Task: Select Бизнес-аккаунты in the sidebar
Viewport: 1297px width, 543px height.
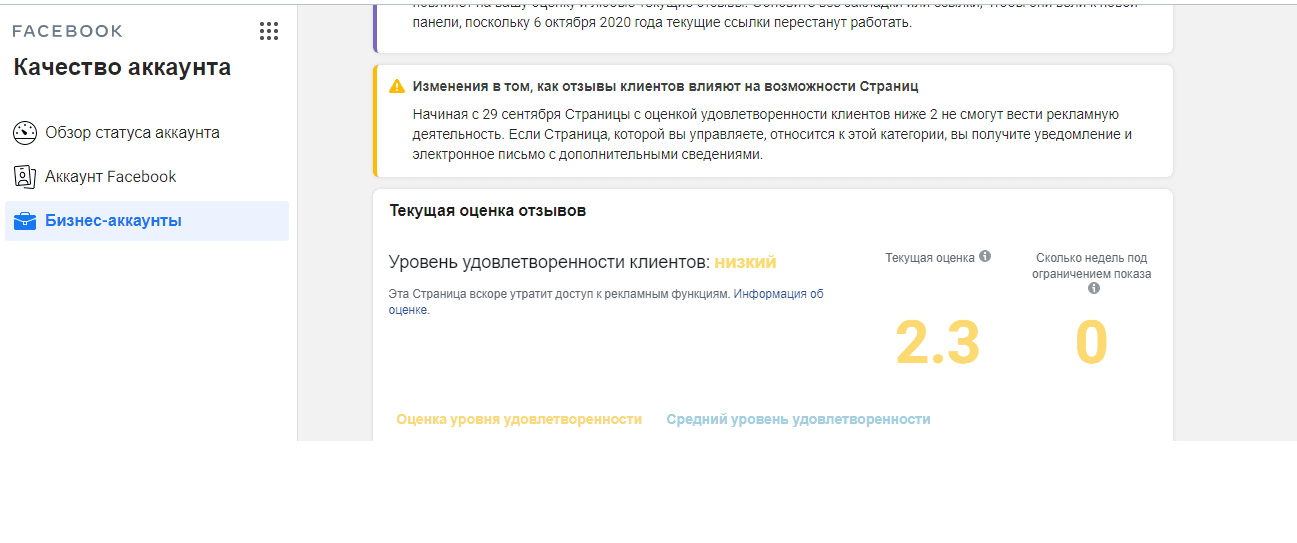Action: [x=147, y=221]
